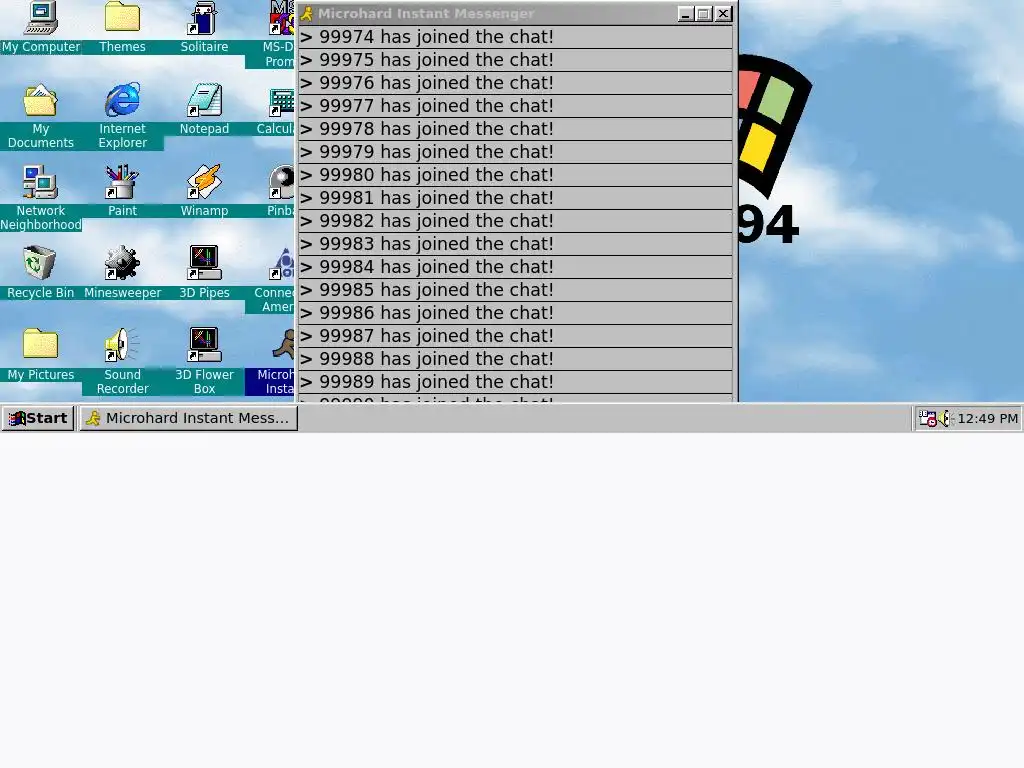Select message "99975 has joined the chat!"
Image resolution: width=1024 pixels, height=768 pixels.
pyautogui.click(x=515, y=60)
